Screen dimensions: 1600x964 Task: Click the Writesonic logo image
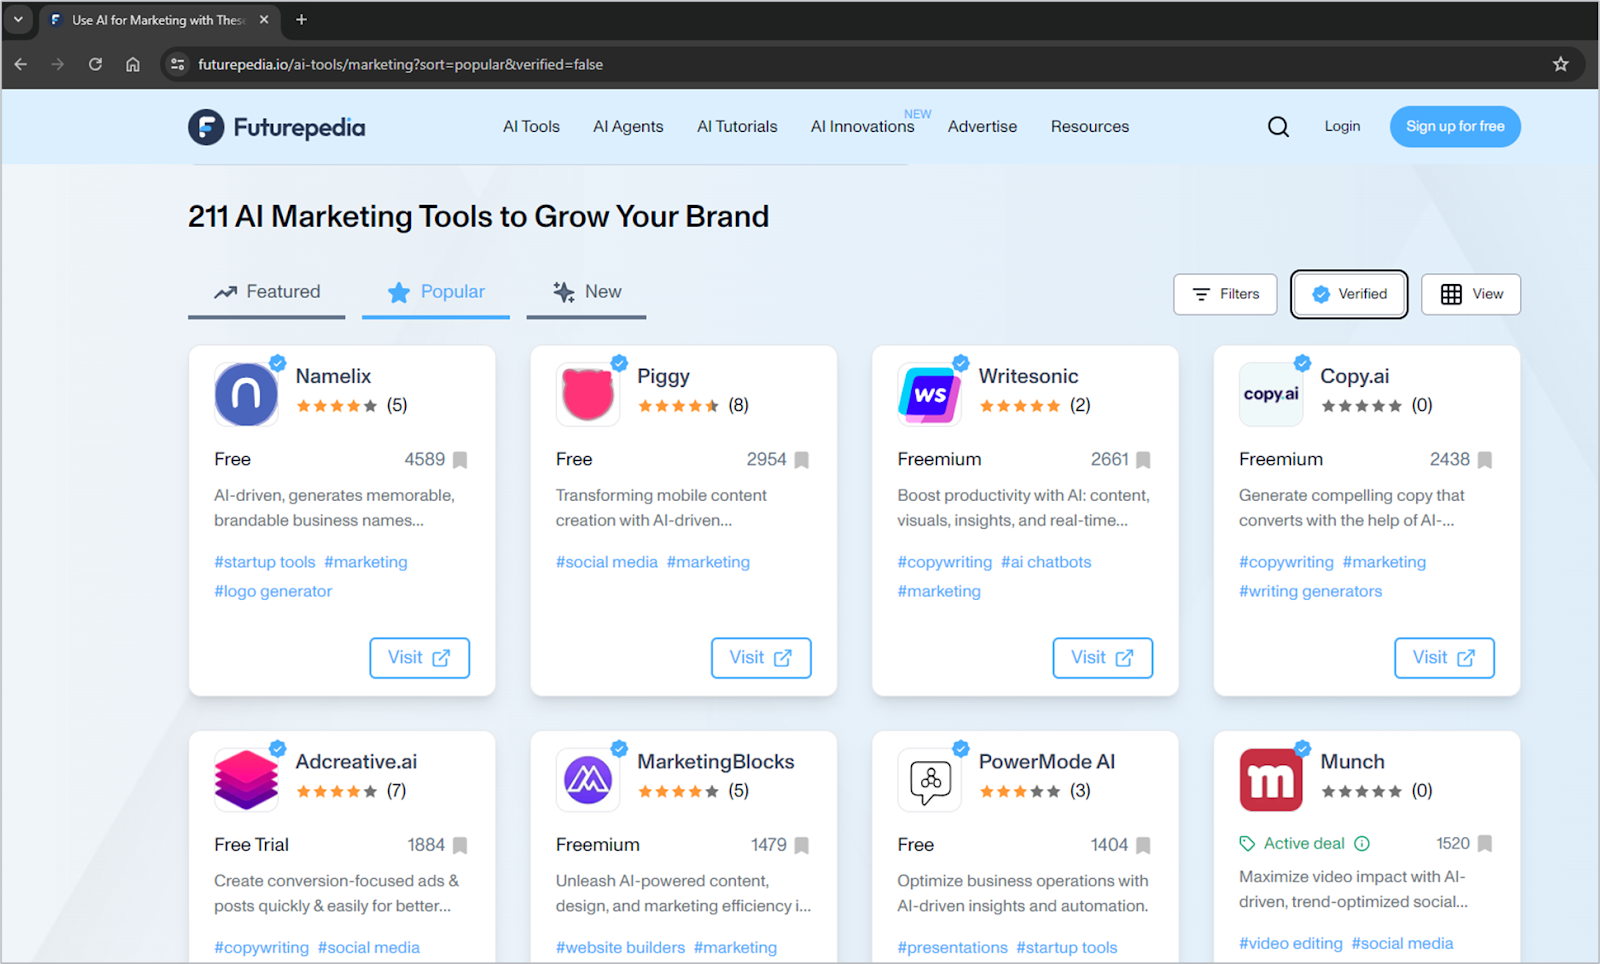tap(930, 394)
